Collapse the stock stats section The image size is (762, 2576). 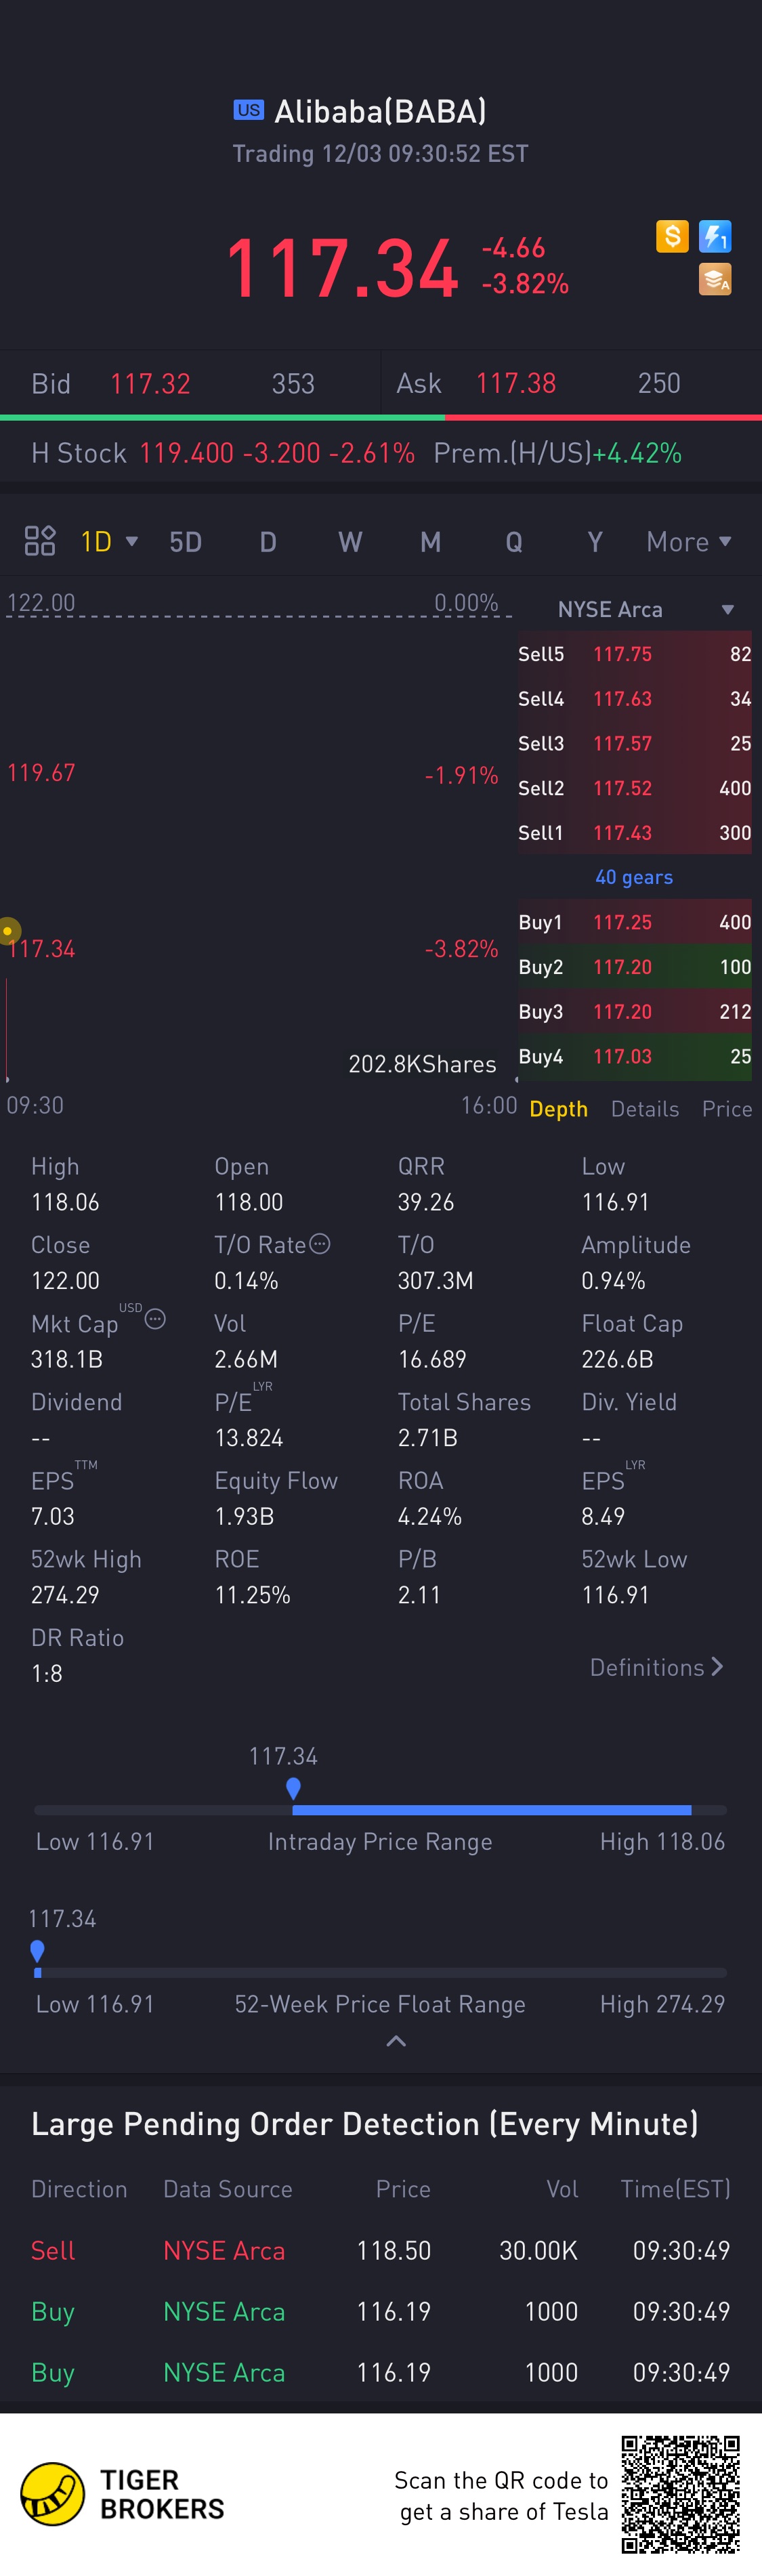pyautogui.click(x=396, y=2041)
